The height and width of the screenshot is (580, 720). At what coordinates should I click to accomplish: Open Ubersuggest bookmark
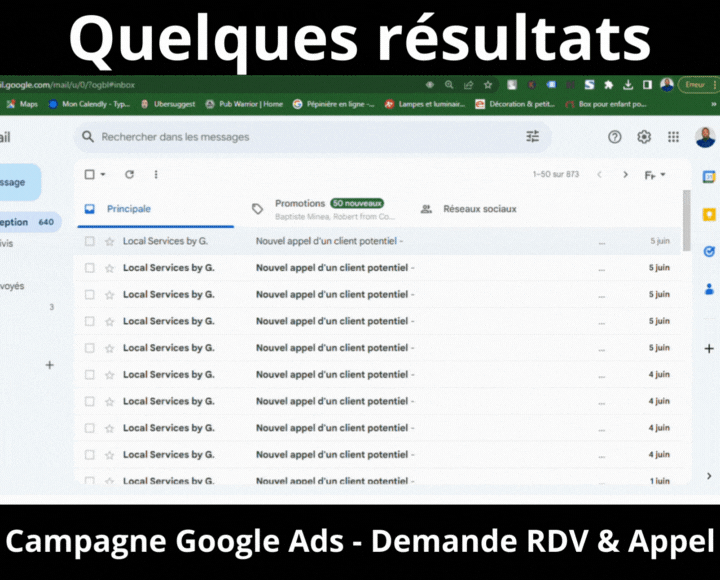click(168, 104)
